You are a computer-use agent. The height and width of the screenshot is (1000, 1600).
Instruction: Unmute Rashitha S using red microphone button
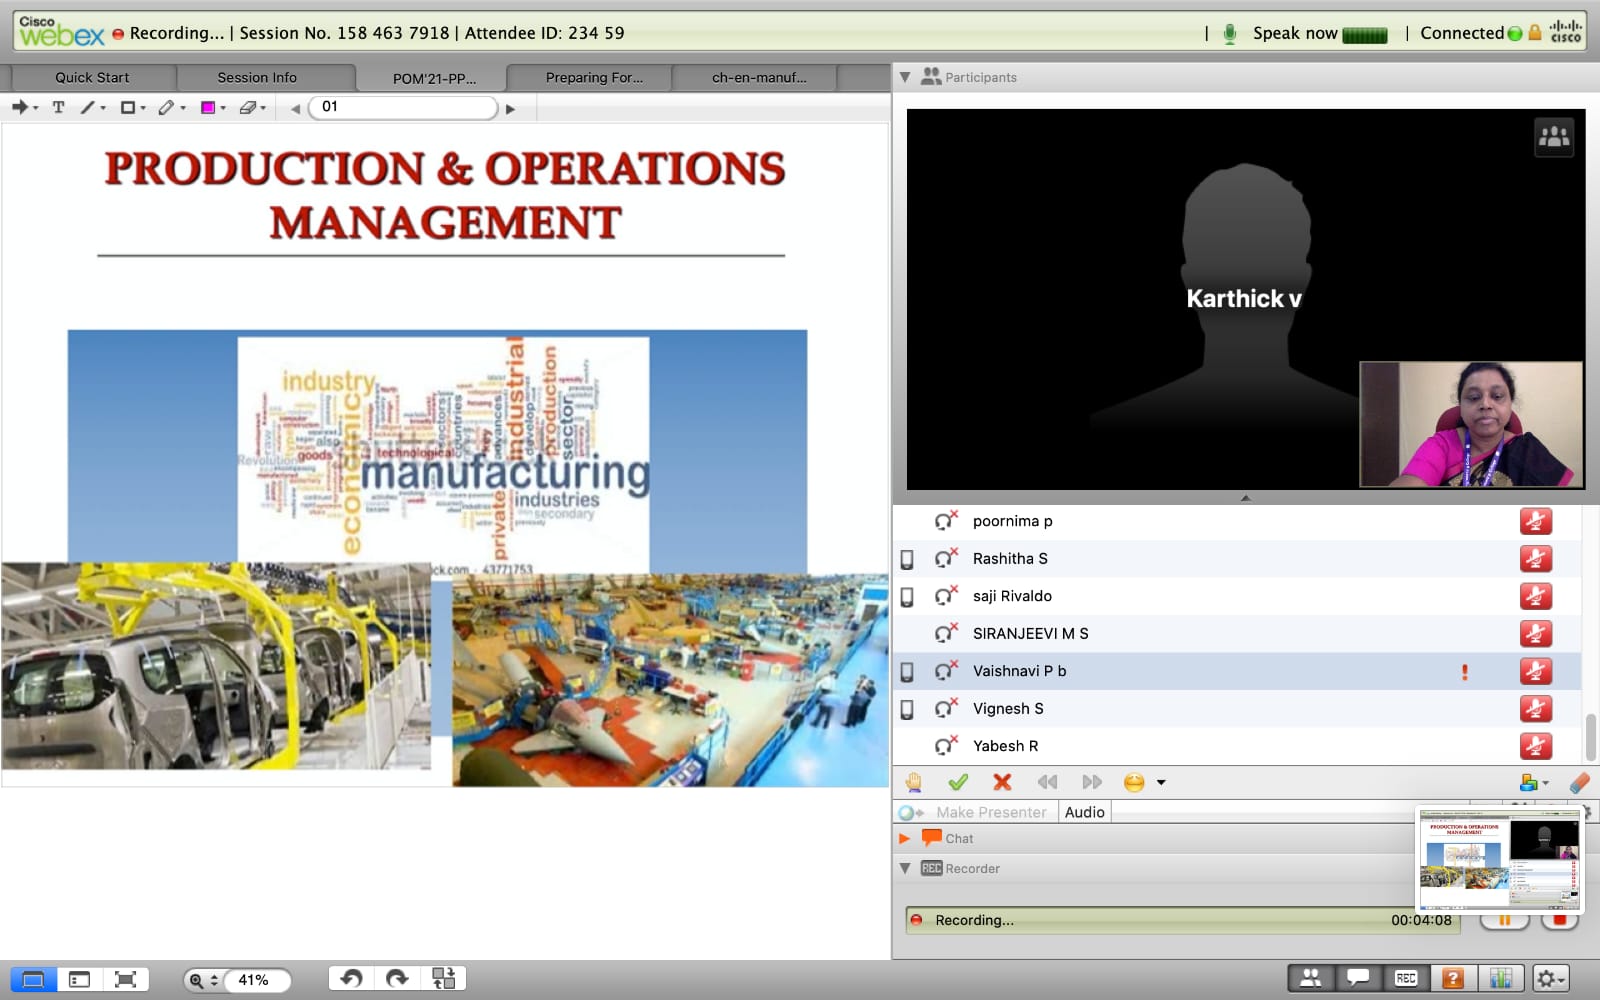coord(1535,559)
